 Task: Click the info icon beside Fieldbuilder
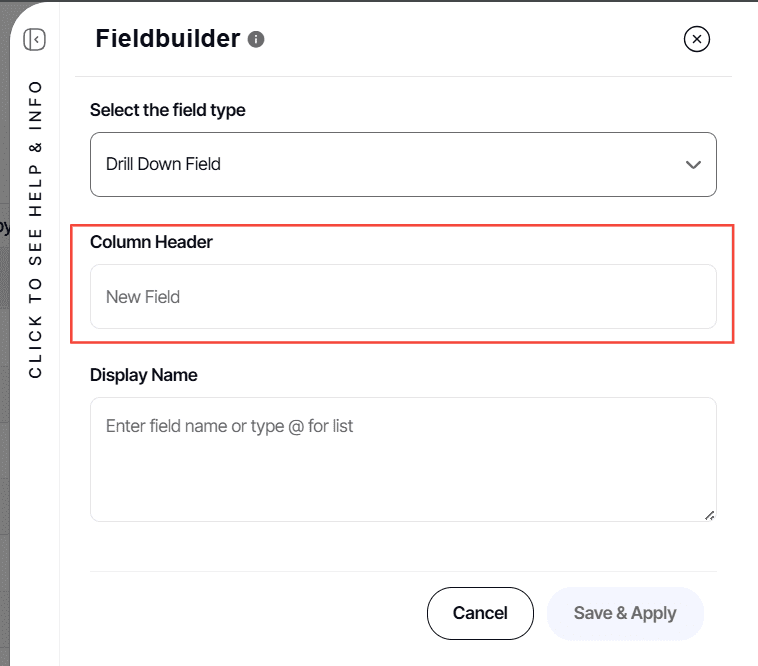point(256,39)
